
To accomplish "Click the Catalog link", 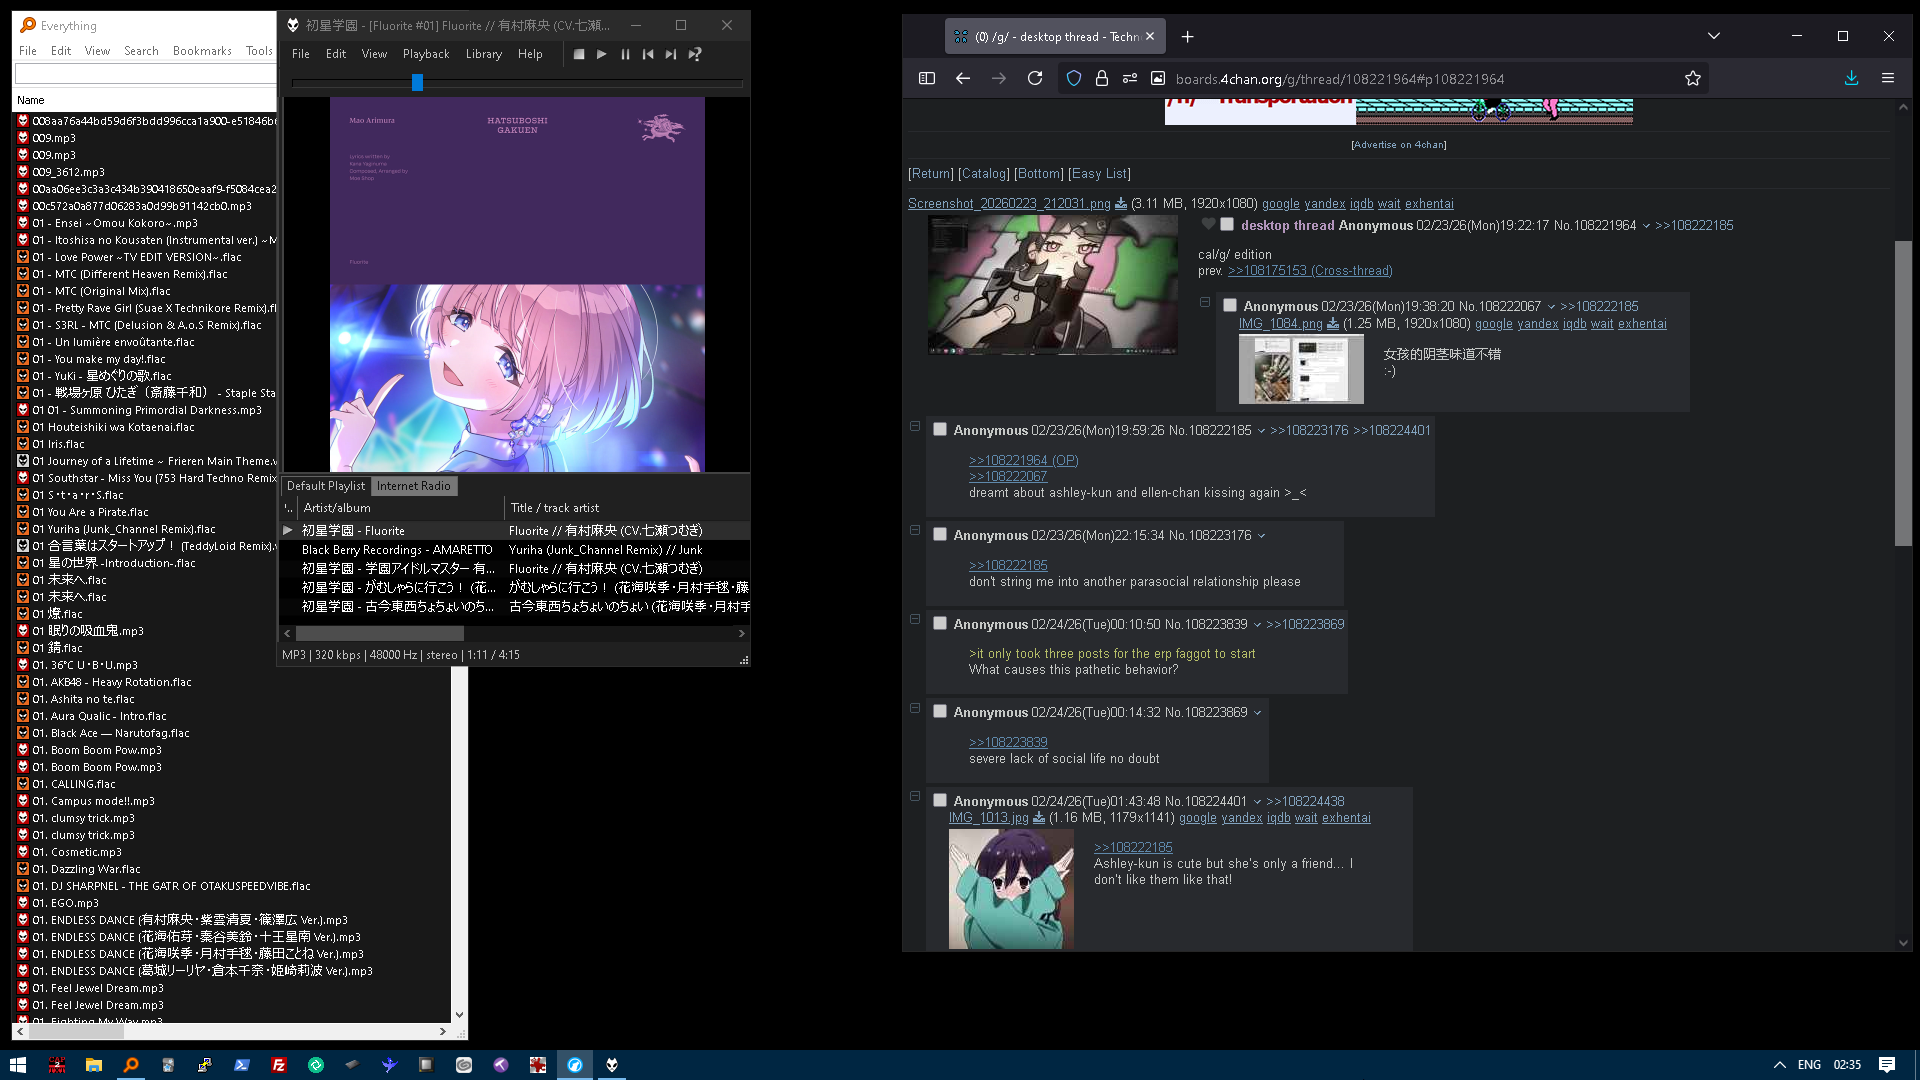I will (984, 173).
